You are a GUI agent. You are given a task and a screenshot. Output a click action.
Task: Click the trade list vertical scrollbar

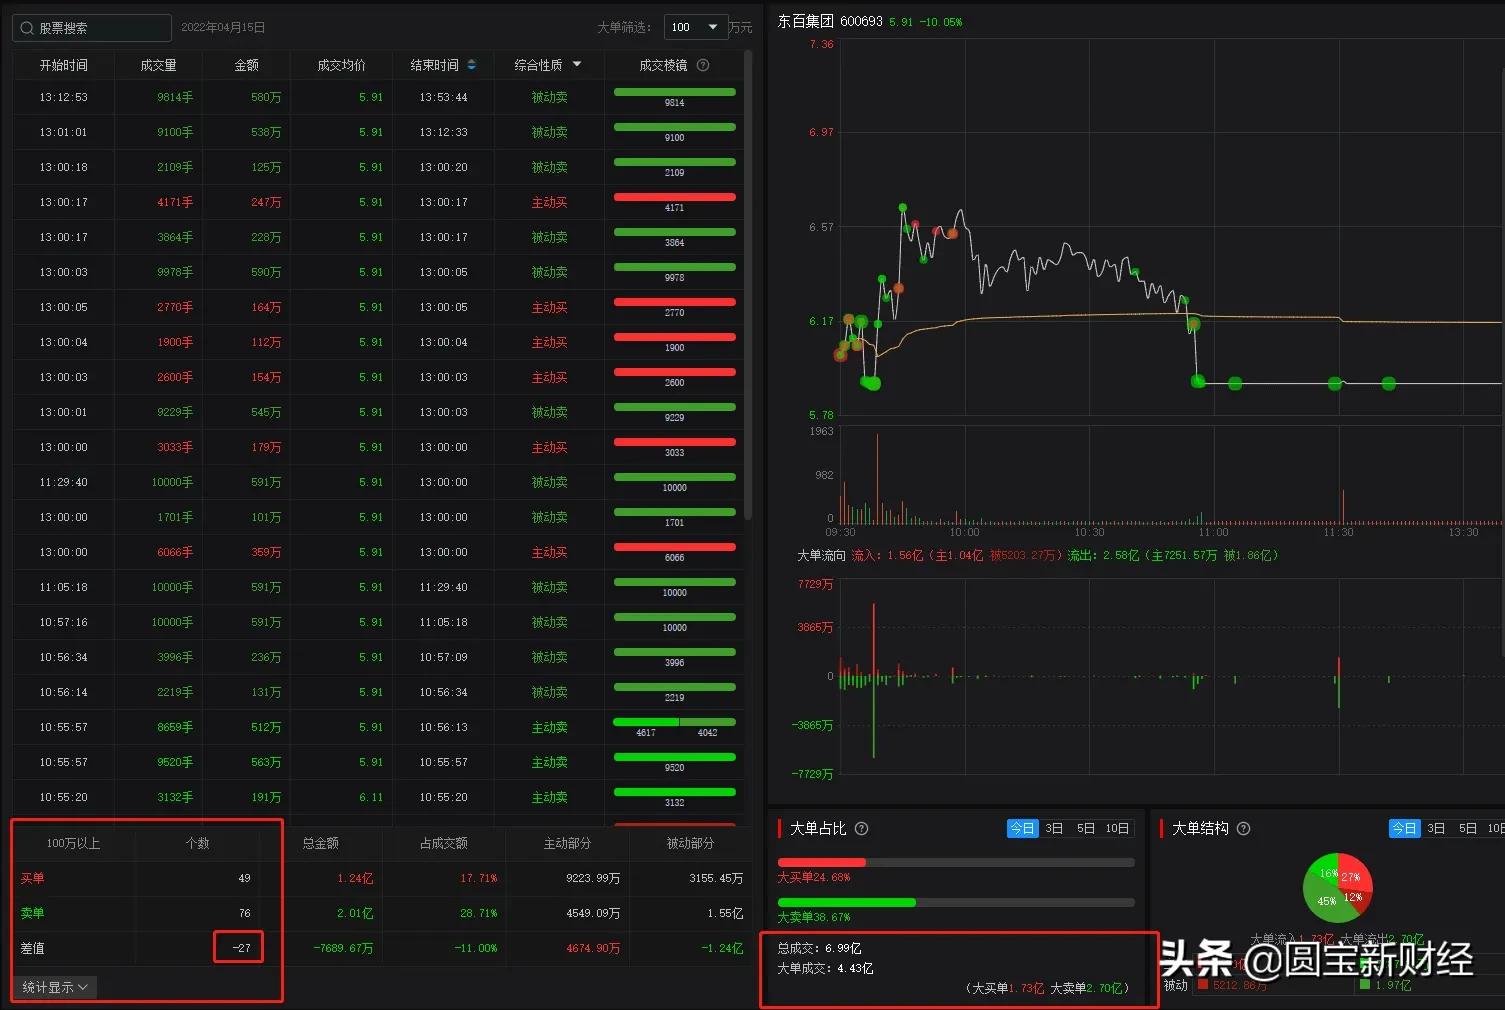[748, 285]
